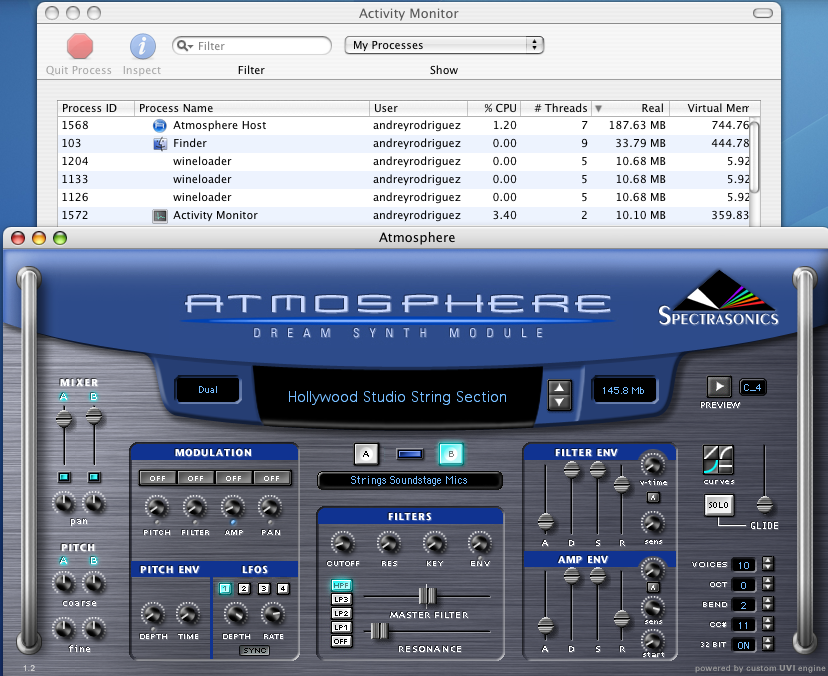828x676 pixels.
Task: Click the Spectrasonics logo
Action: coord(717,299)
